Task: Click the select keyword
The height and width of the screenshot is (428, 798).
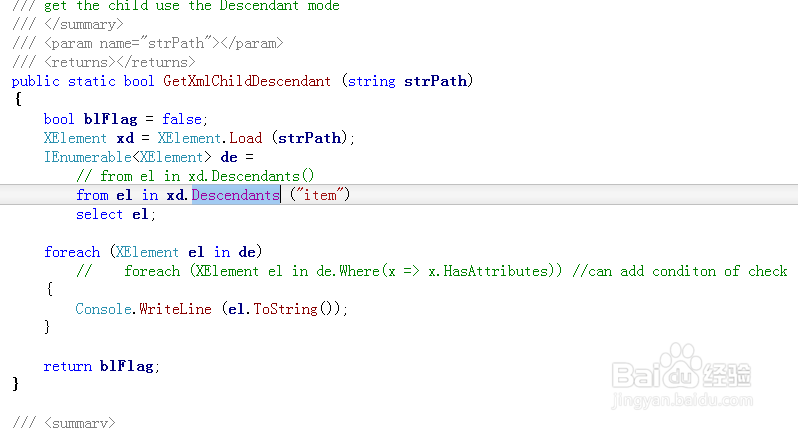Action: coord(99,214)
